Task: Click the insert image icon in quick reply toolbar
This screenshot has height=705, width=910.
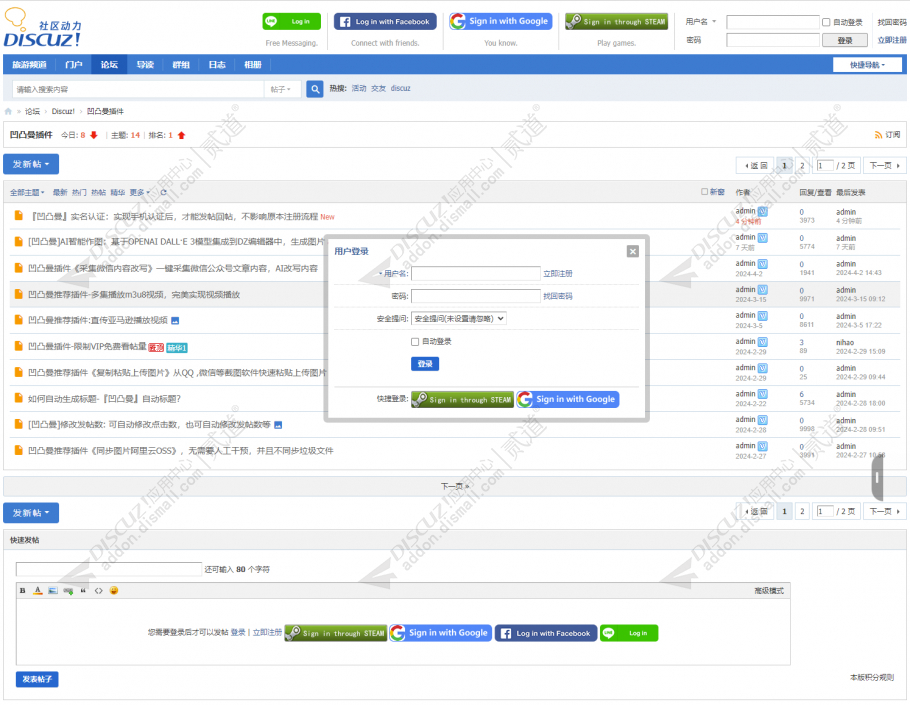Action: [55, 590]
